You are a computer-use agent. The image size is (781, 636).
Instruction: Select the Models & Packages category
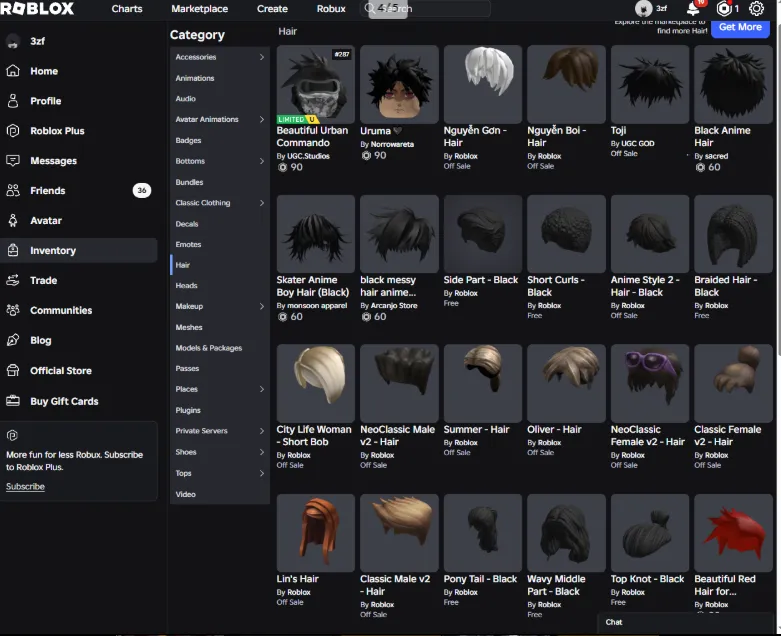(220, 348)
